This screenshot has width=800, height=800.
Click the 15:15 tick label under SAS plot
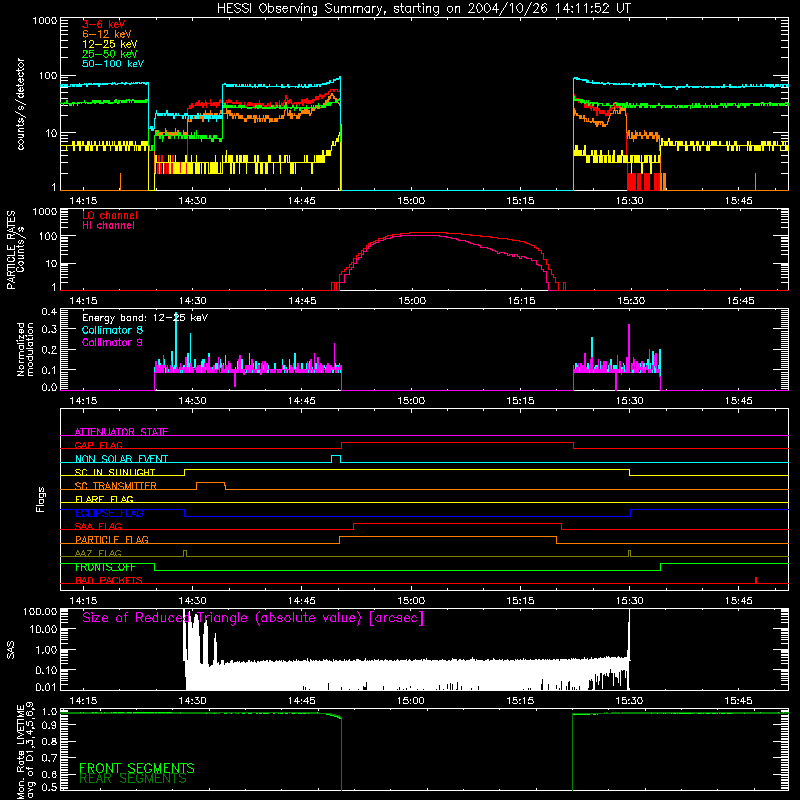[x=520, y=701]
